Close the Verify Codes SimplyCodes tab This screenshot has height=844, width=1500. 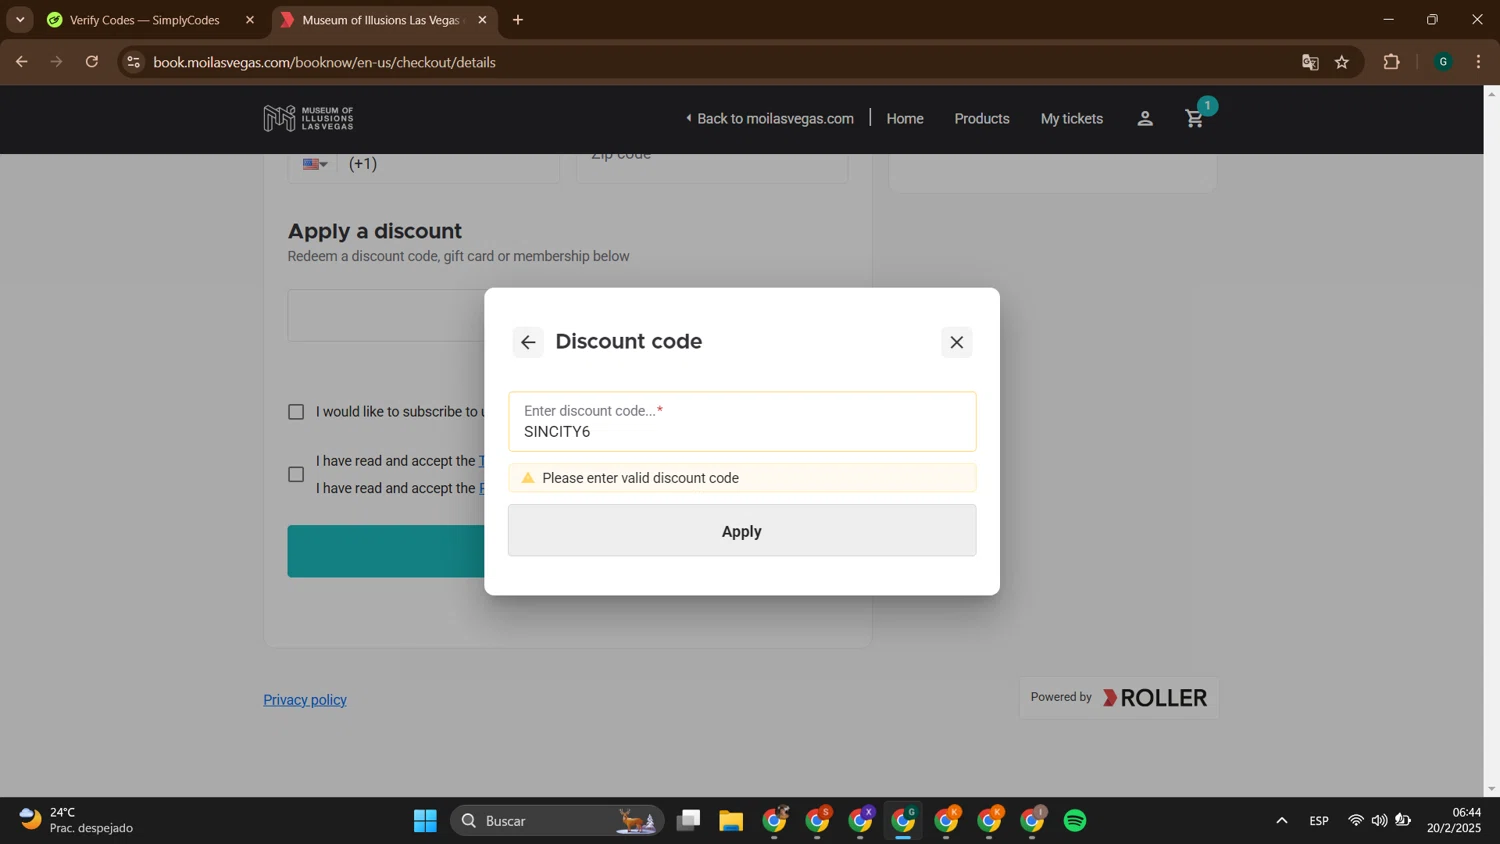[250, 20]
